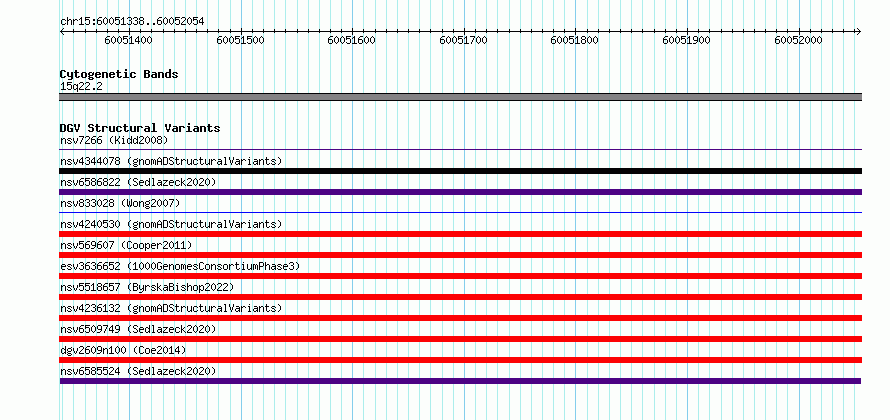Screen dimensions: 890x420
Task: Click ruler tick label 60051400
Action: point(129,41)
